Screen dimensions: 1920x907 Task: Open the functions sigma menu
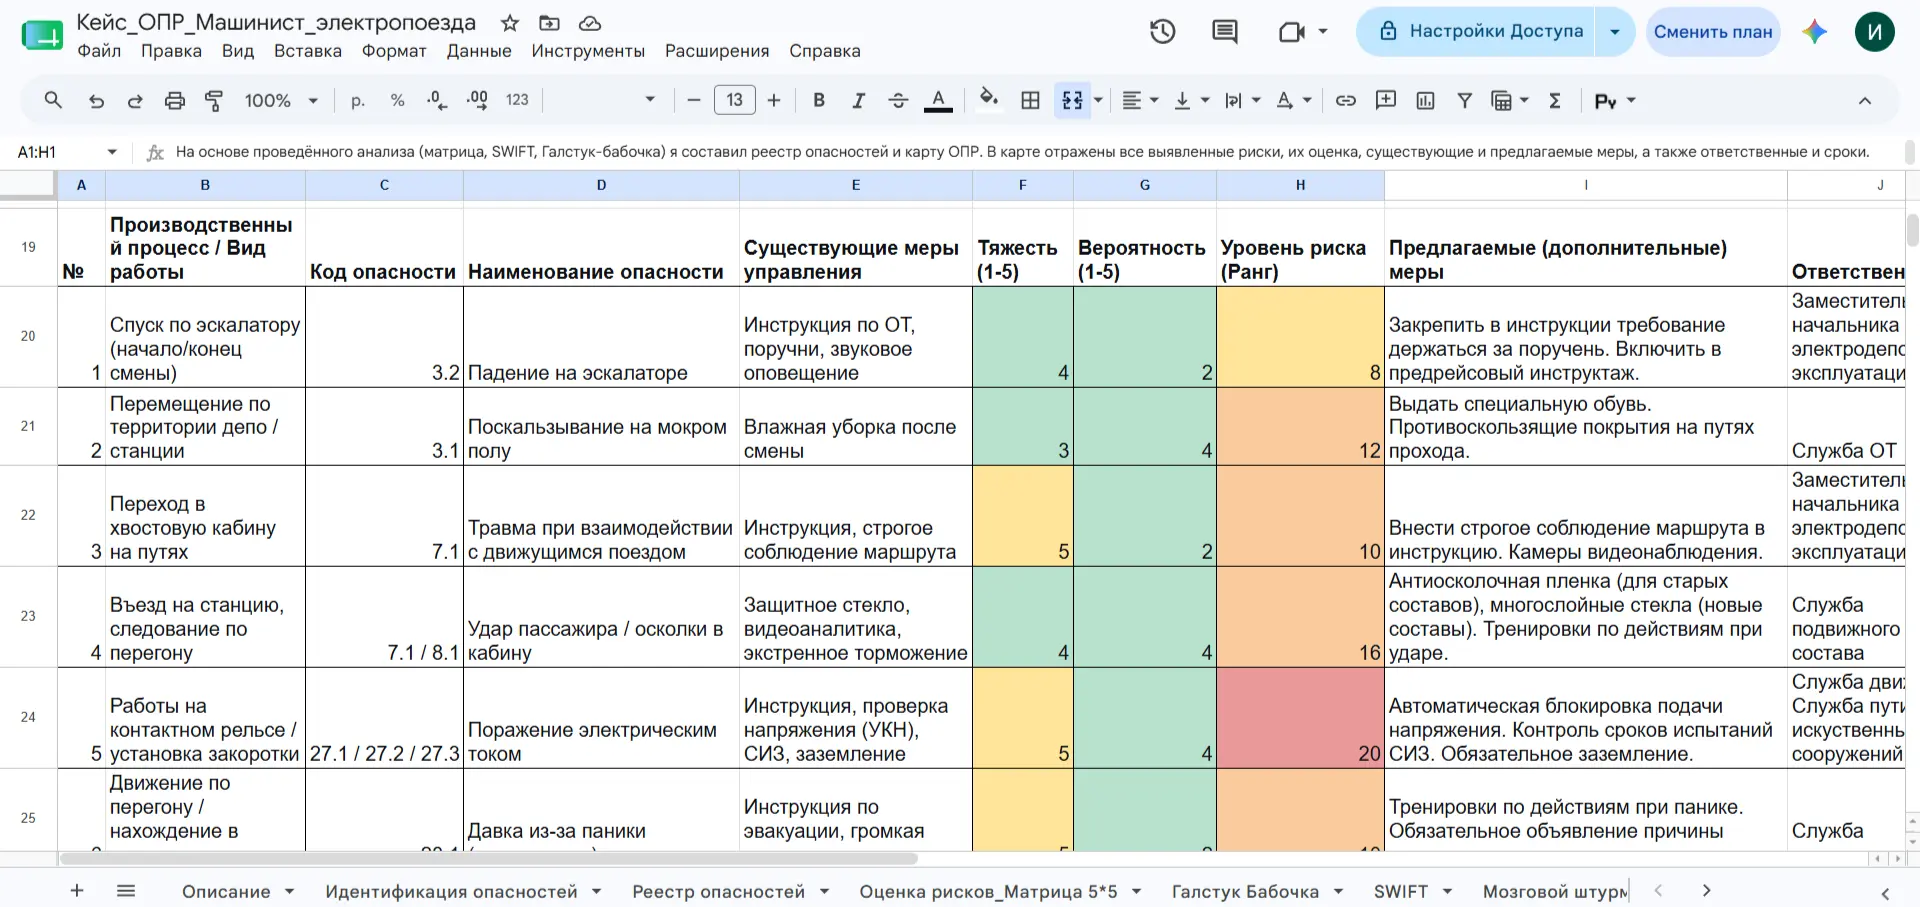pos(1555,100)
